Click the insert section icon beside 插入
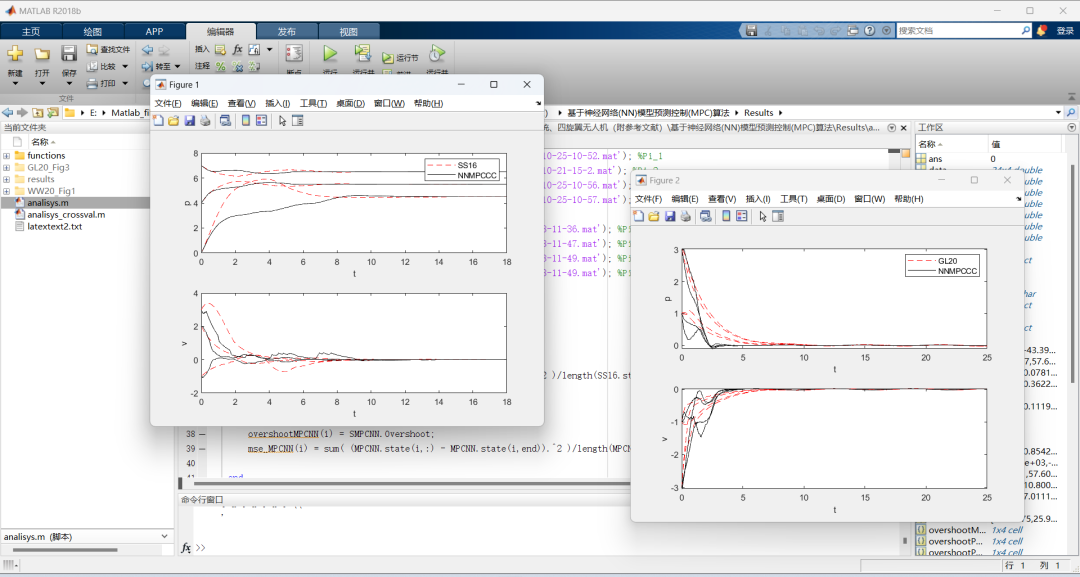This screenshot has width=1080, height=577. coord(220,50)
